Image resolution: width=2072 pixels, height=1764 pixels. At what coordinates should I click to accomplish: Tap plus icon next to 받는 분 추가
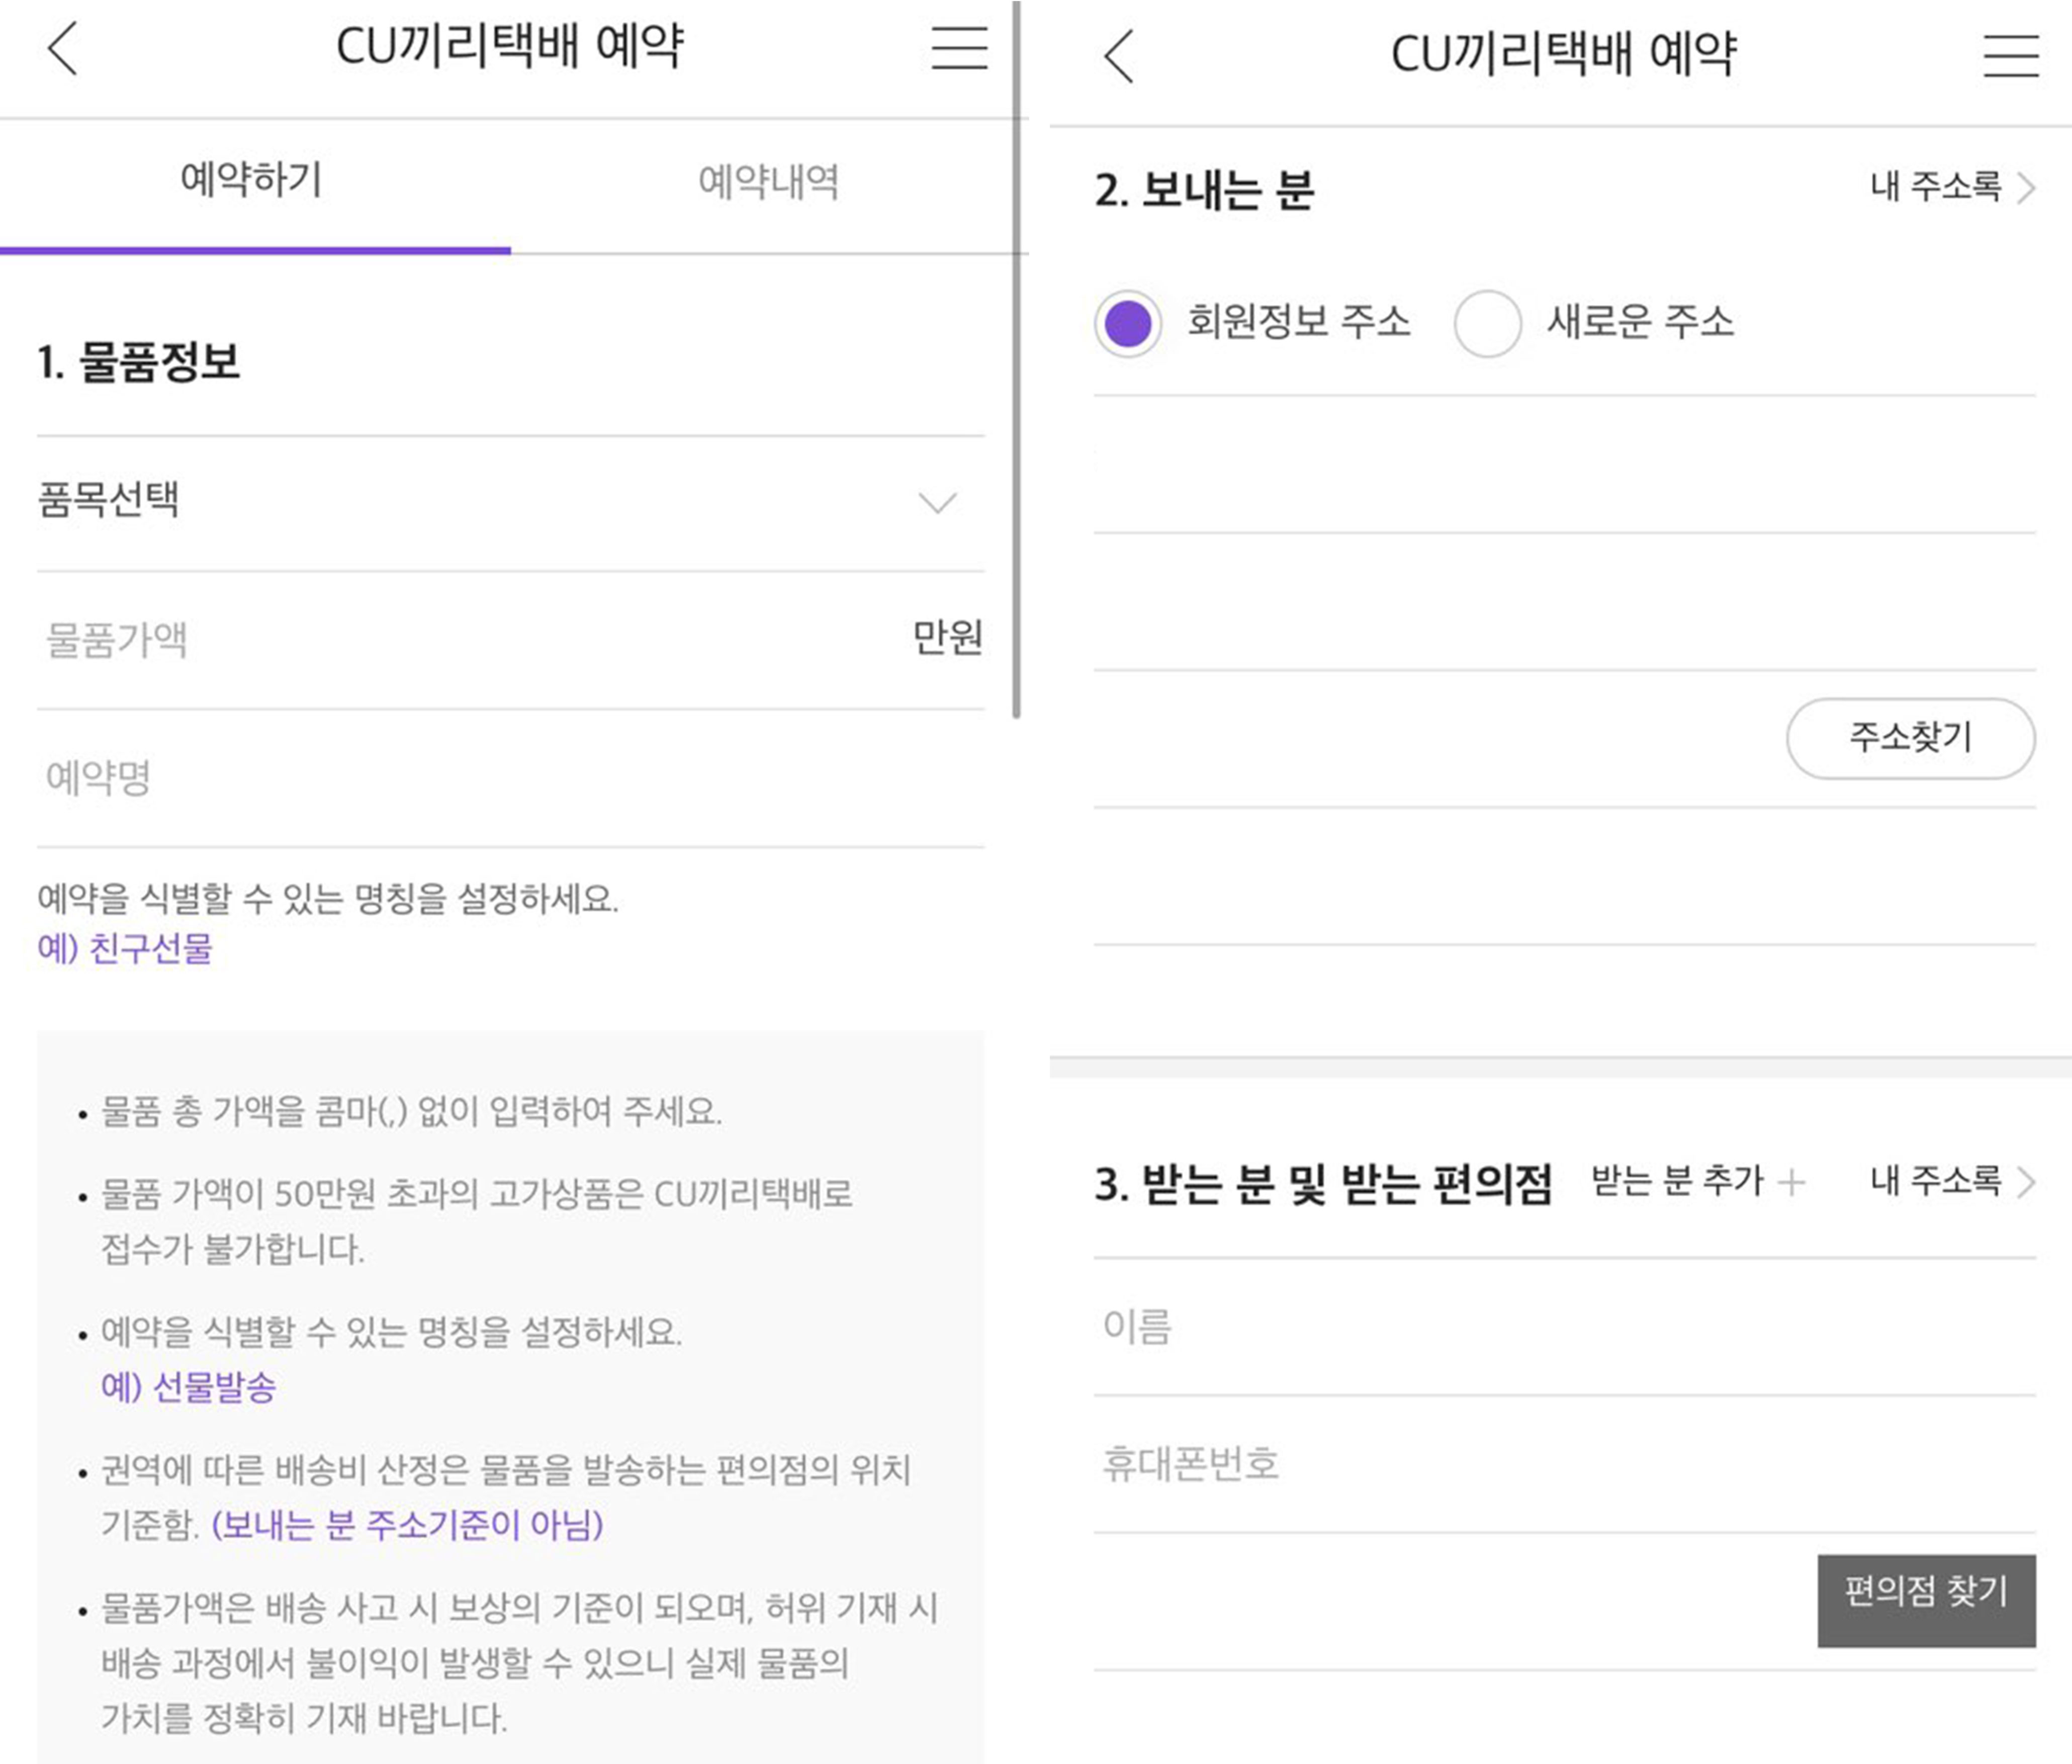(1792, 1182)
